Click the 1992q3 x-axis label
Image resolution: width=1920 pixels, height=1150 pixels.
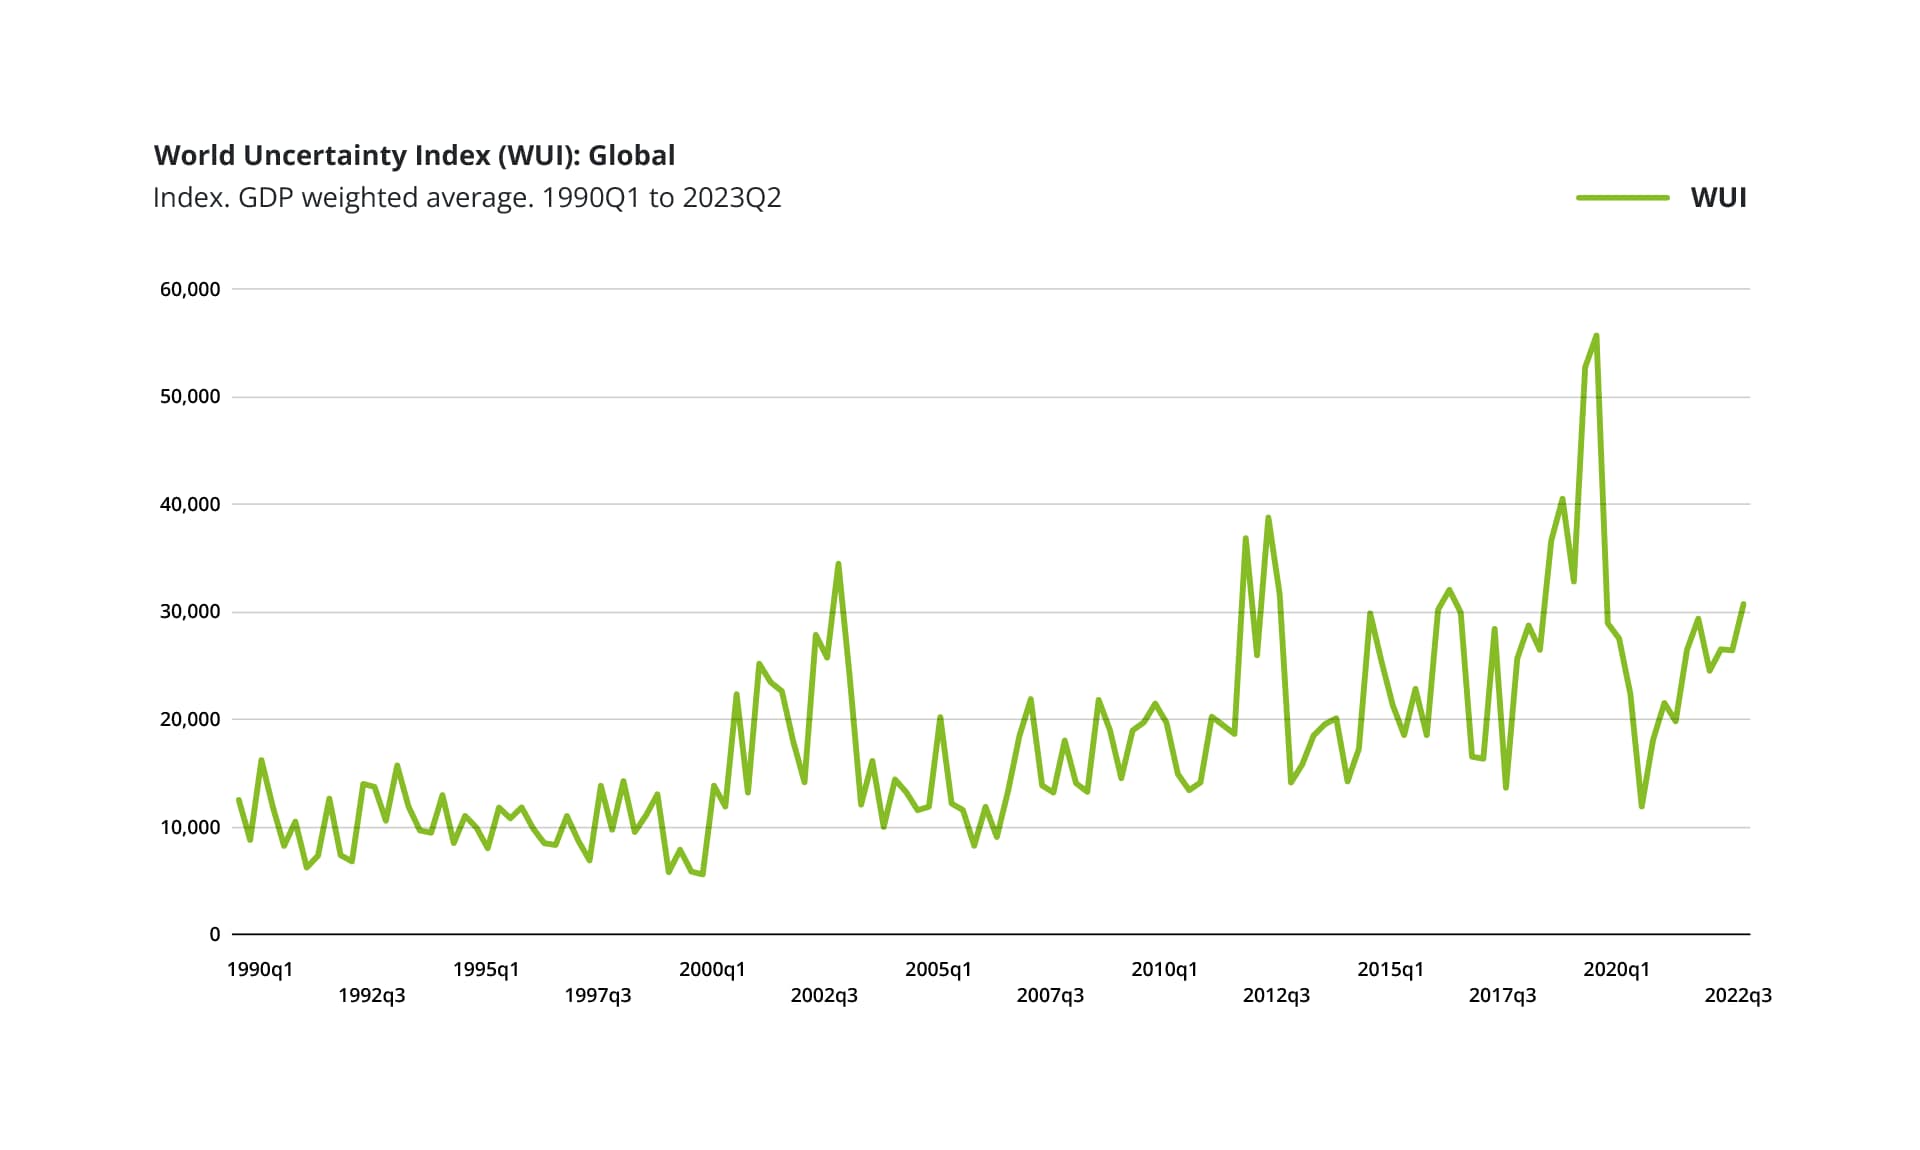point(372,996)
